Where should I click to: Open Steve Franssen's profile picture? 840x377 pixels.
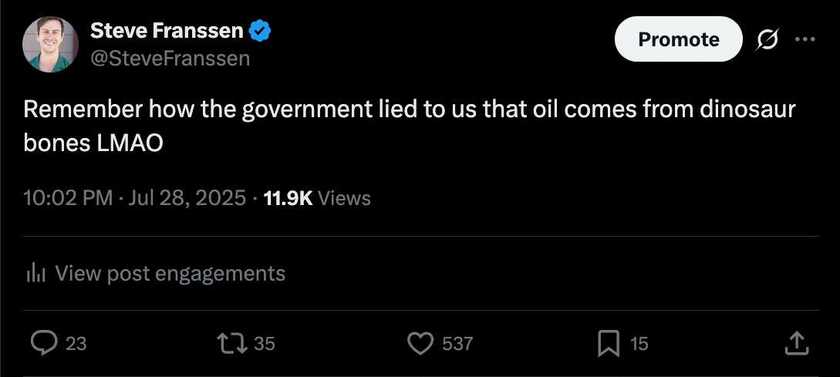(50, 44)
